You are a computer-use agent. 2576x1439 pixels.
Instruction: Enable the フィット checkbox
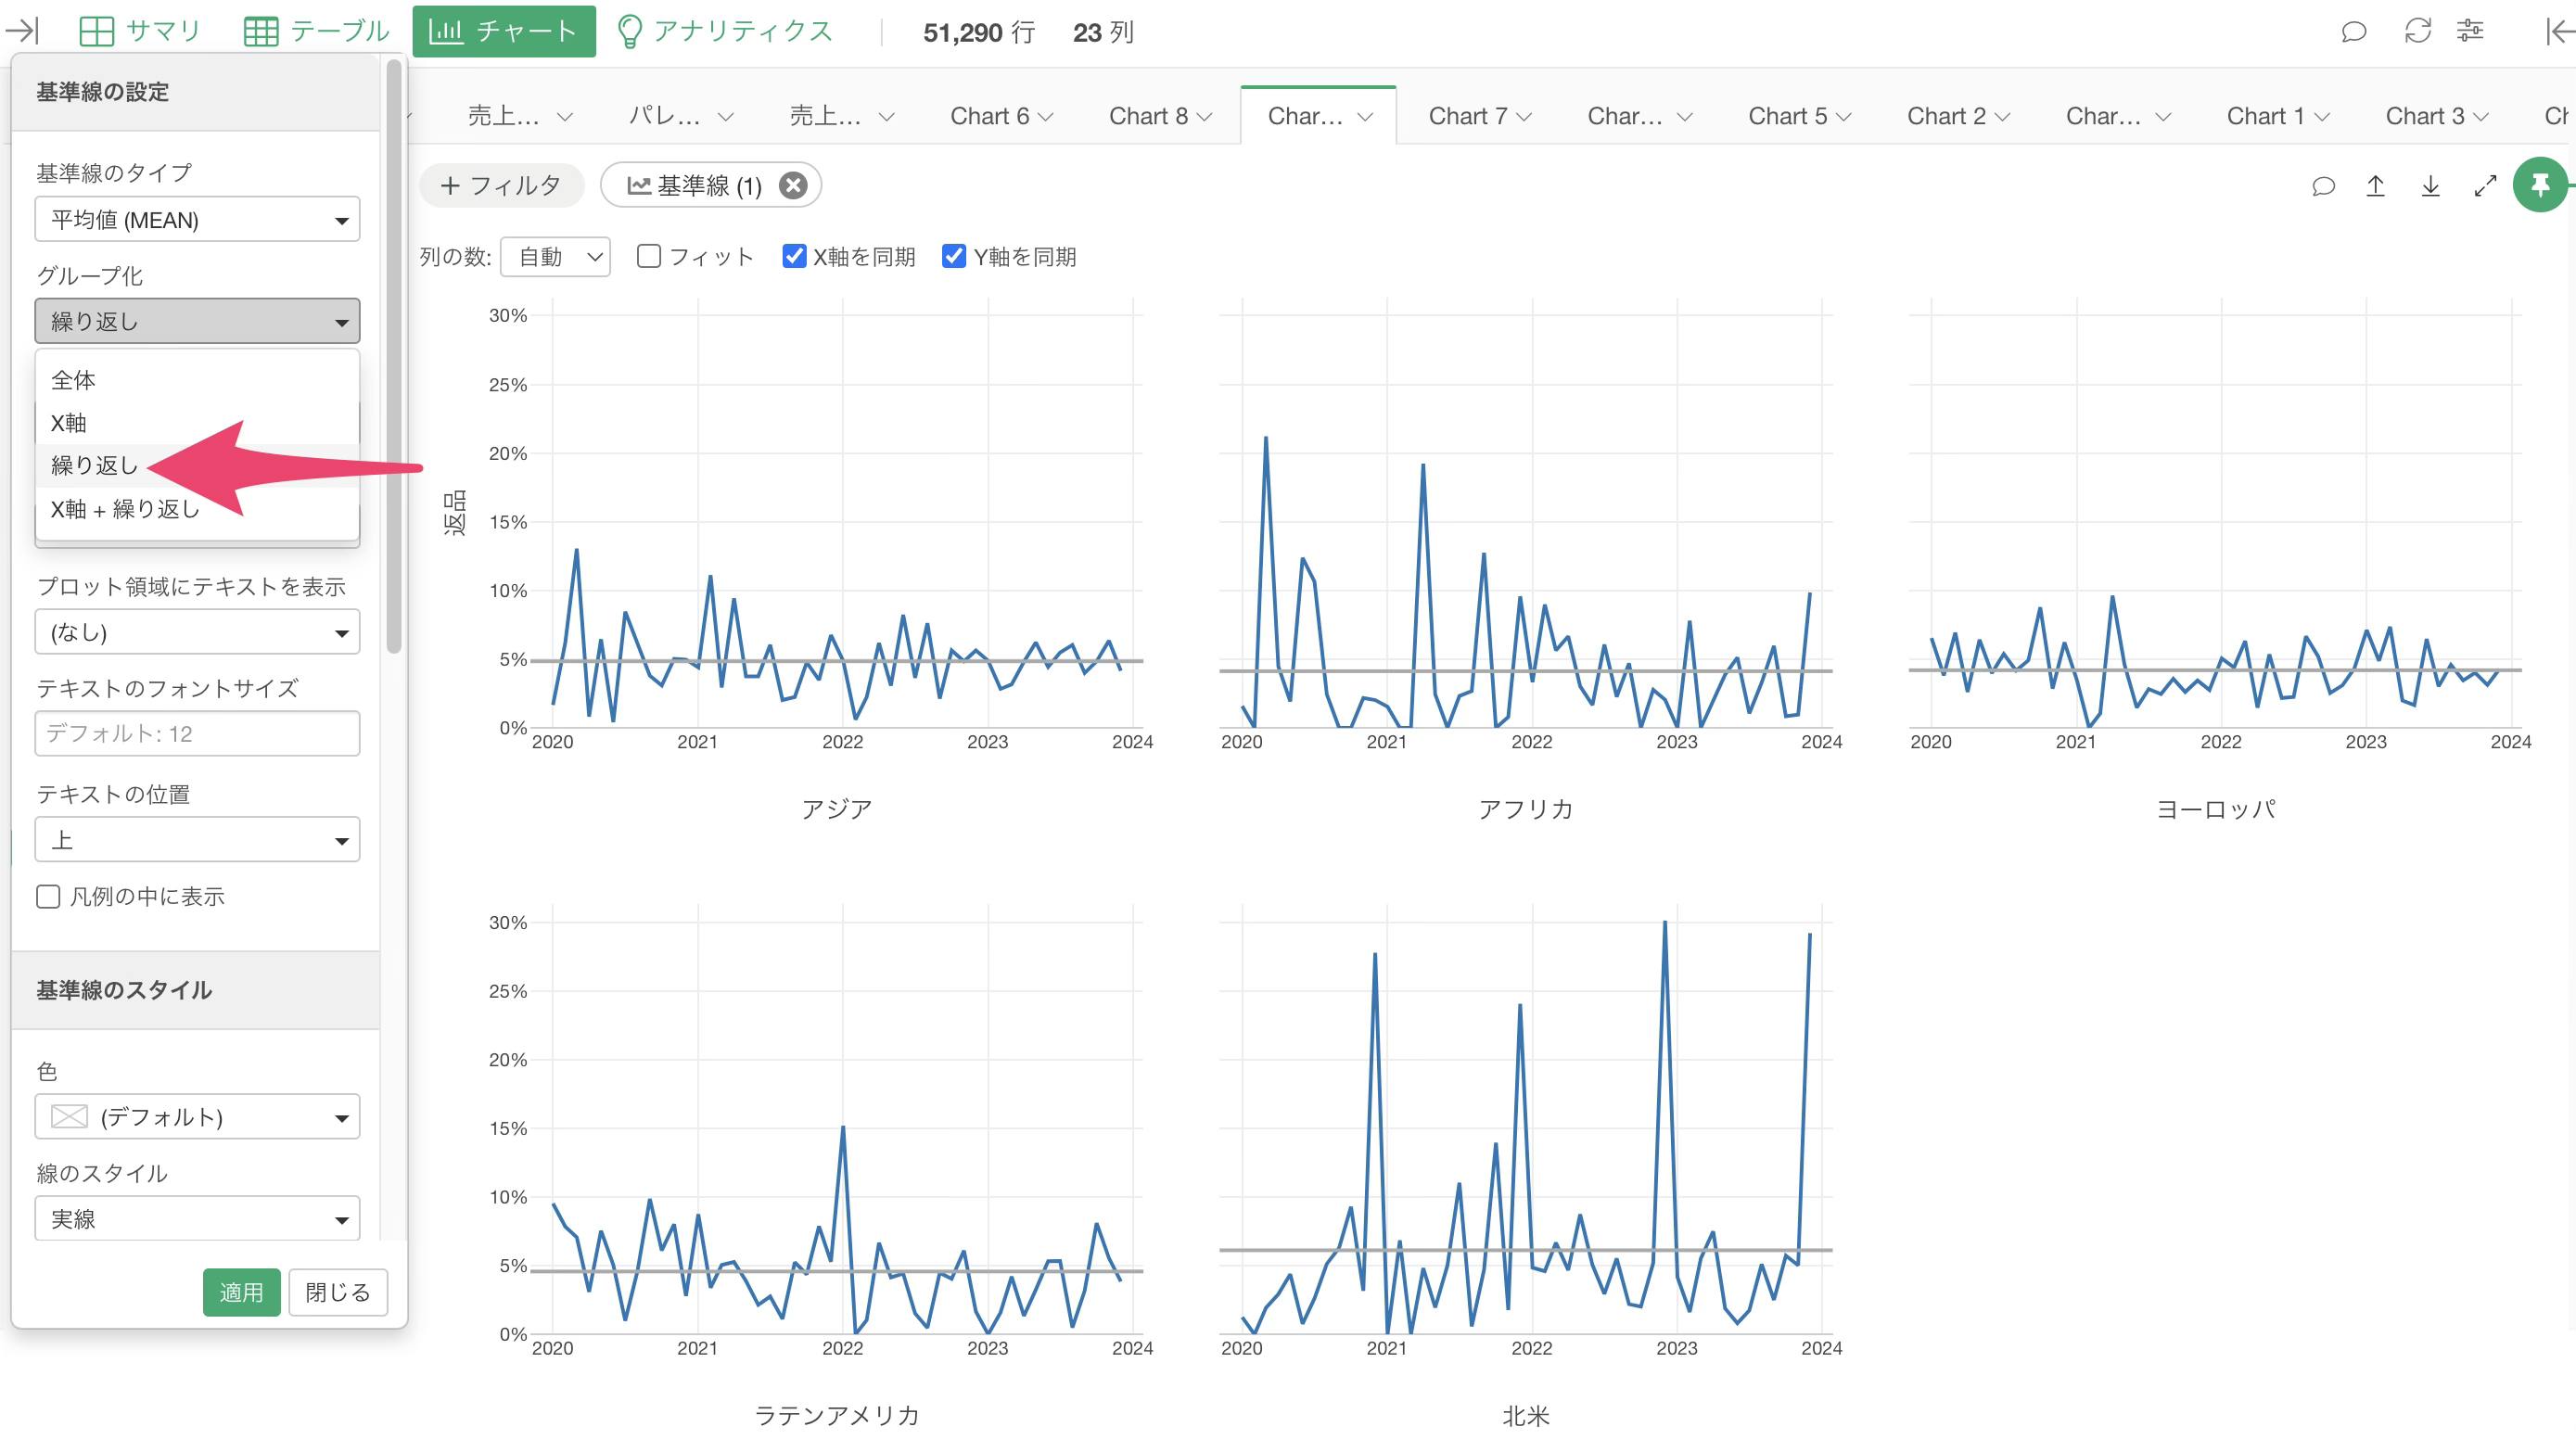tap(649, 257)
